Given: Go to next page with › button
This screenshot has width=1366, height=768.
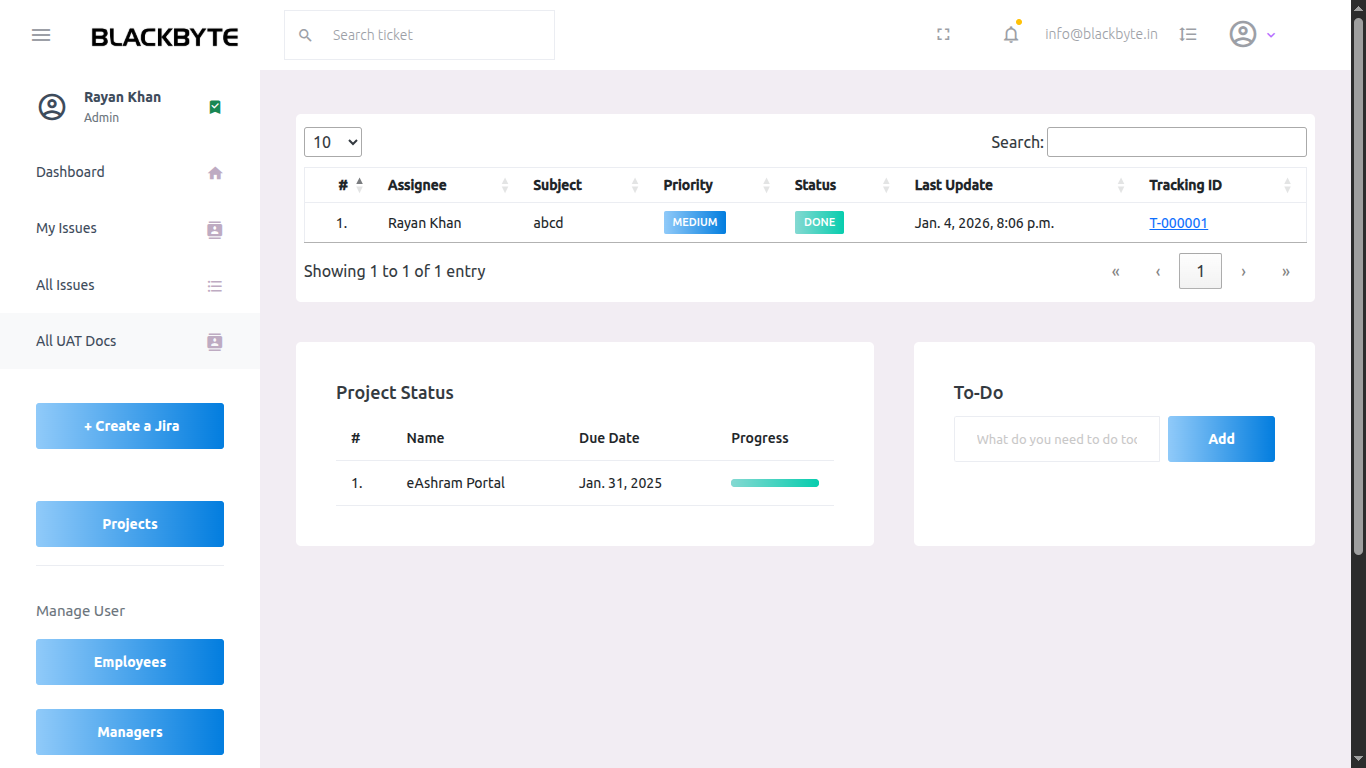Looking at the screenshot, I should tap(1243, 271).
